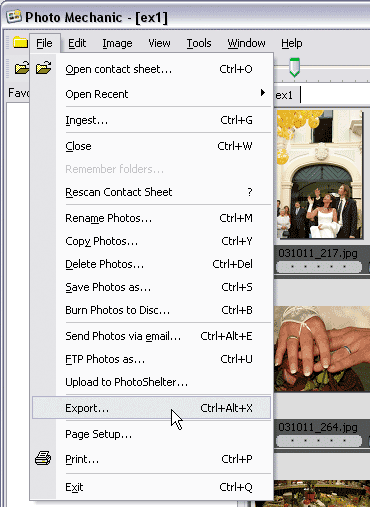Open the Edit menu

pos(77,43)
